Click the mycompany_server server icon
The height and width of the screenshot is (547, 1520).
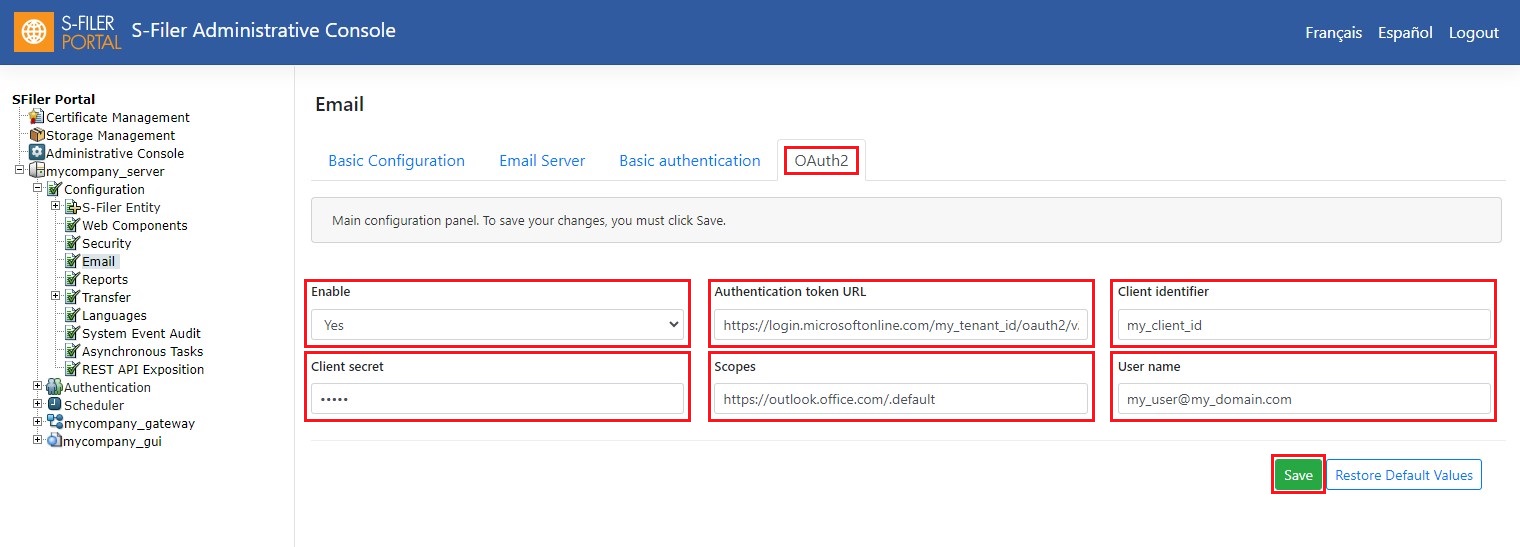pos(37,171)
